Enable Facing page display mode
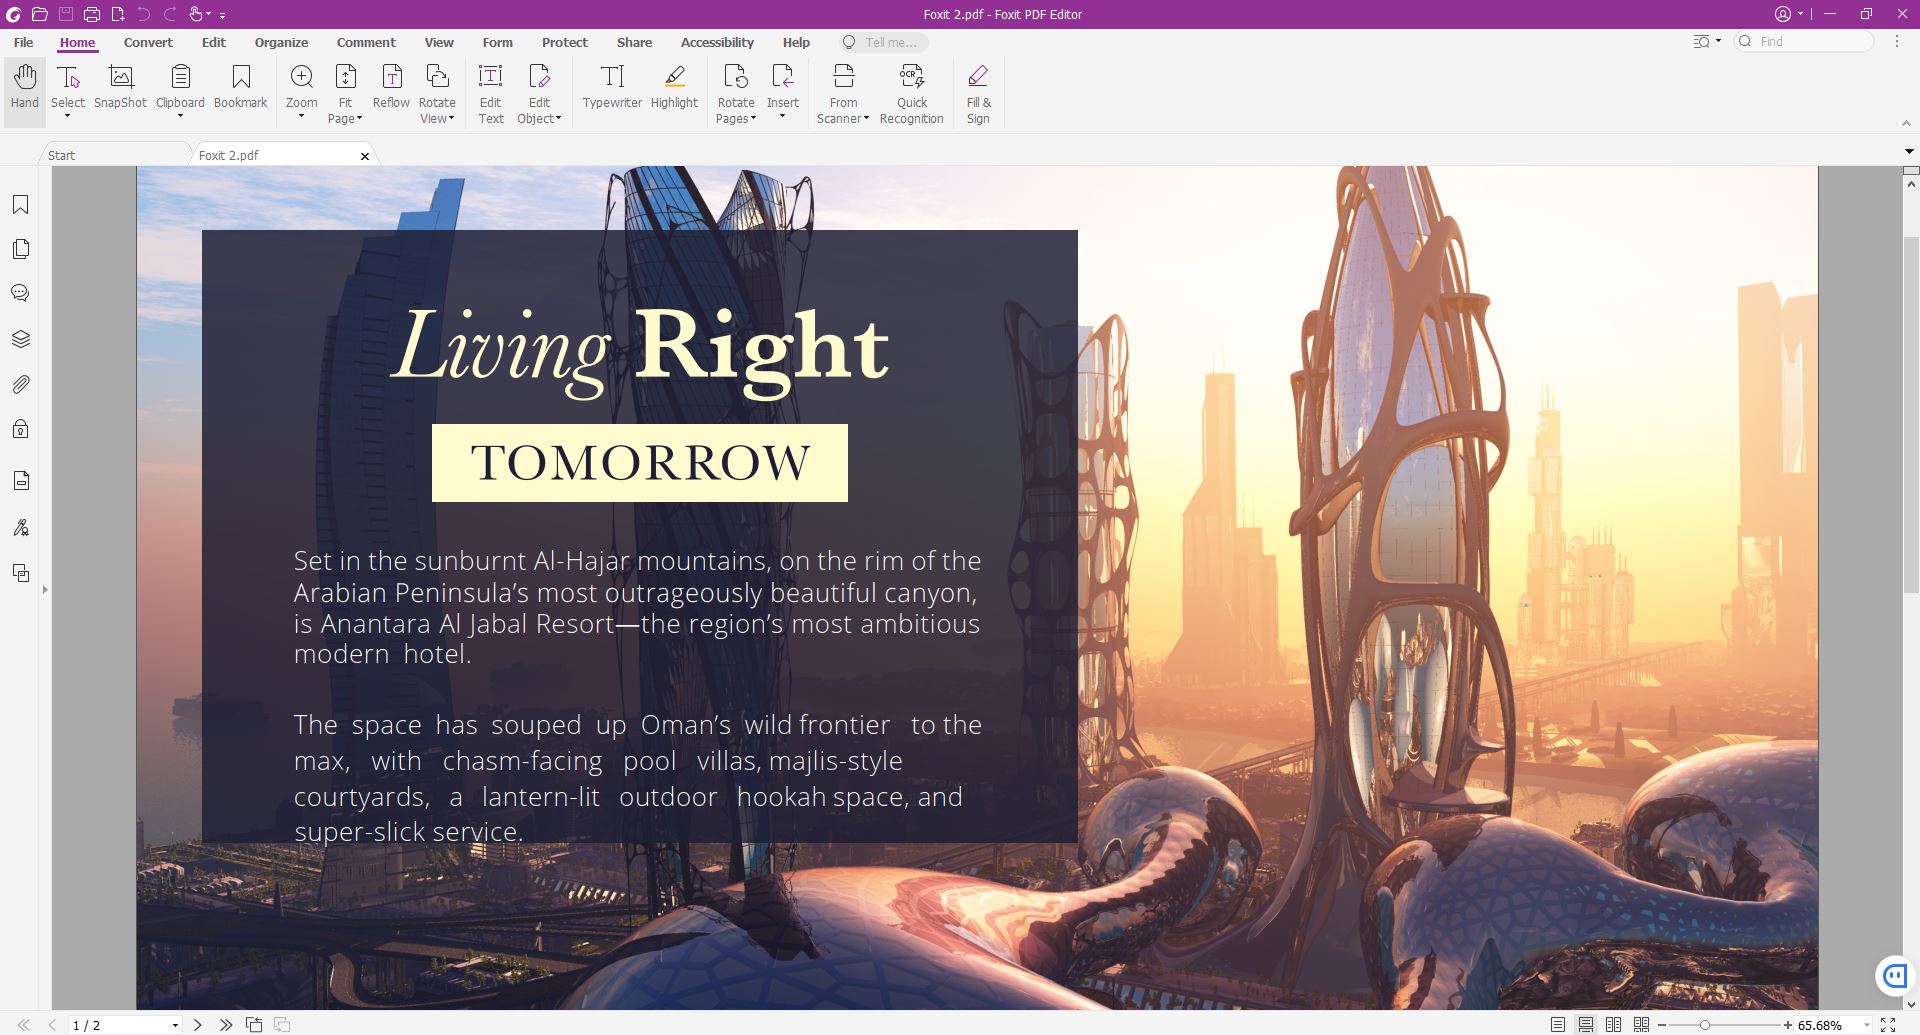Image resolution: width=1920 pixels, height=1035 pixels. tap(1613, 1024)
